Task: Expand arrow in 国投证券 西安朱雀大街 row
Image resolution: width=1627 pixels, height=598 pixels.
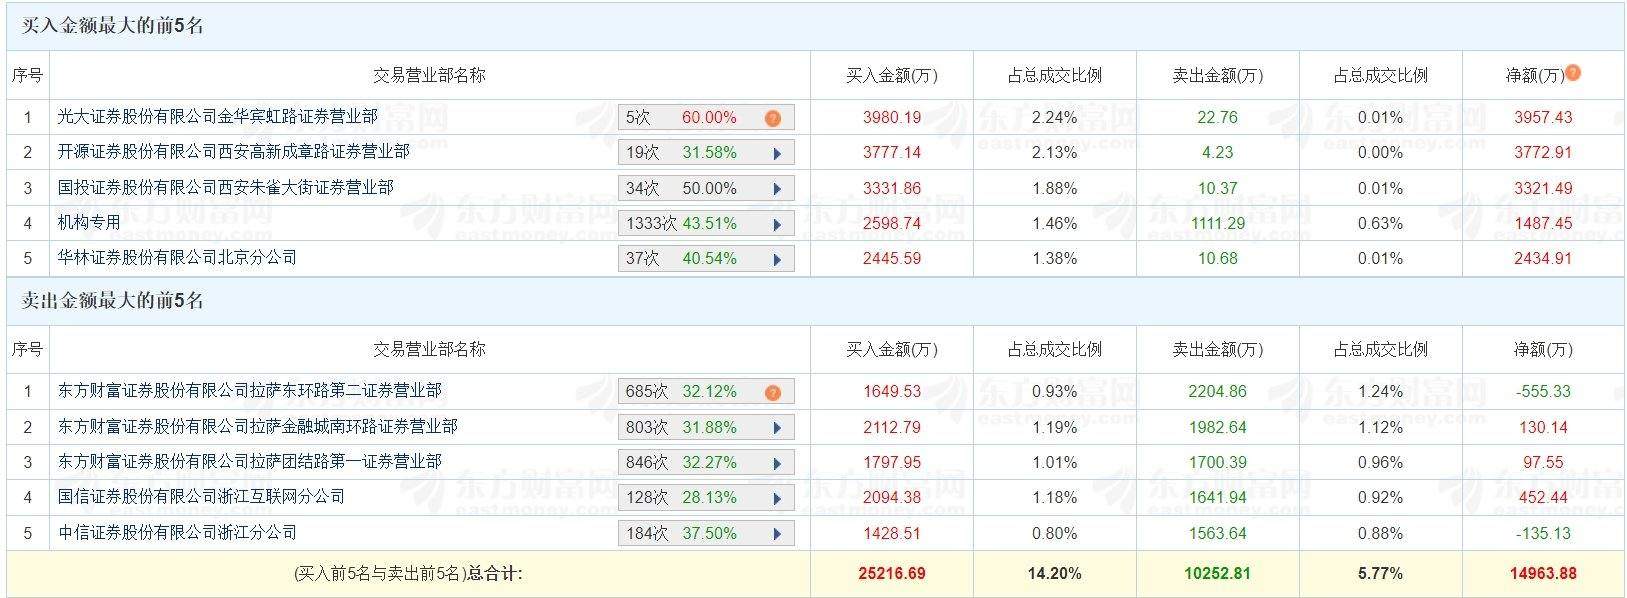Action: coord(776,189)
